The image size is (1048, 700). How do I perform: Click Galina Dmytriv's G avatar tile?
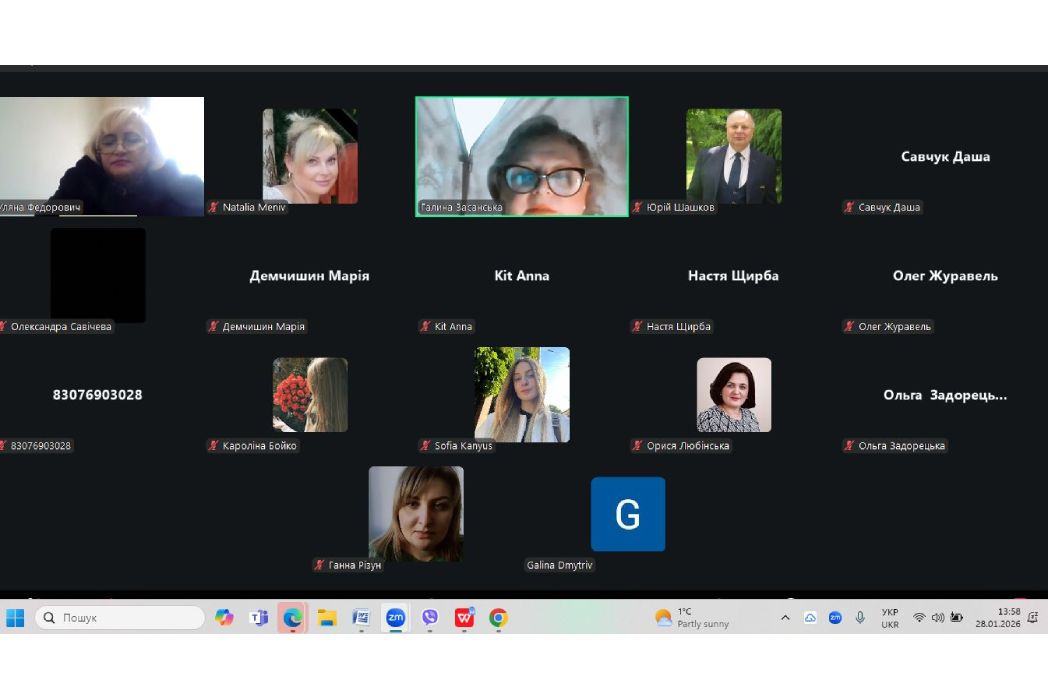pos(627,514)
